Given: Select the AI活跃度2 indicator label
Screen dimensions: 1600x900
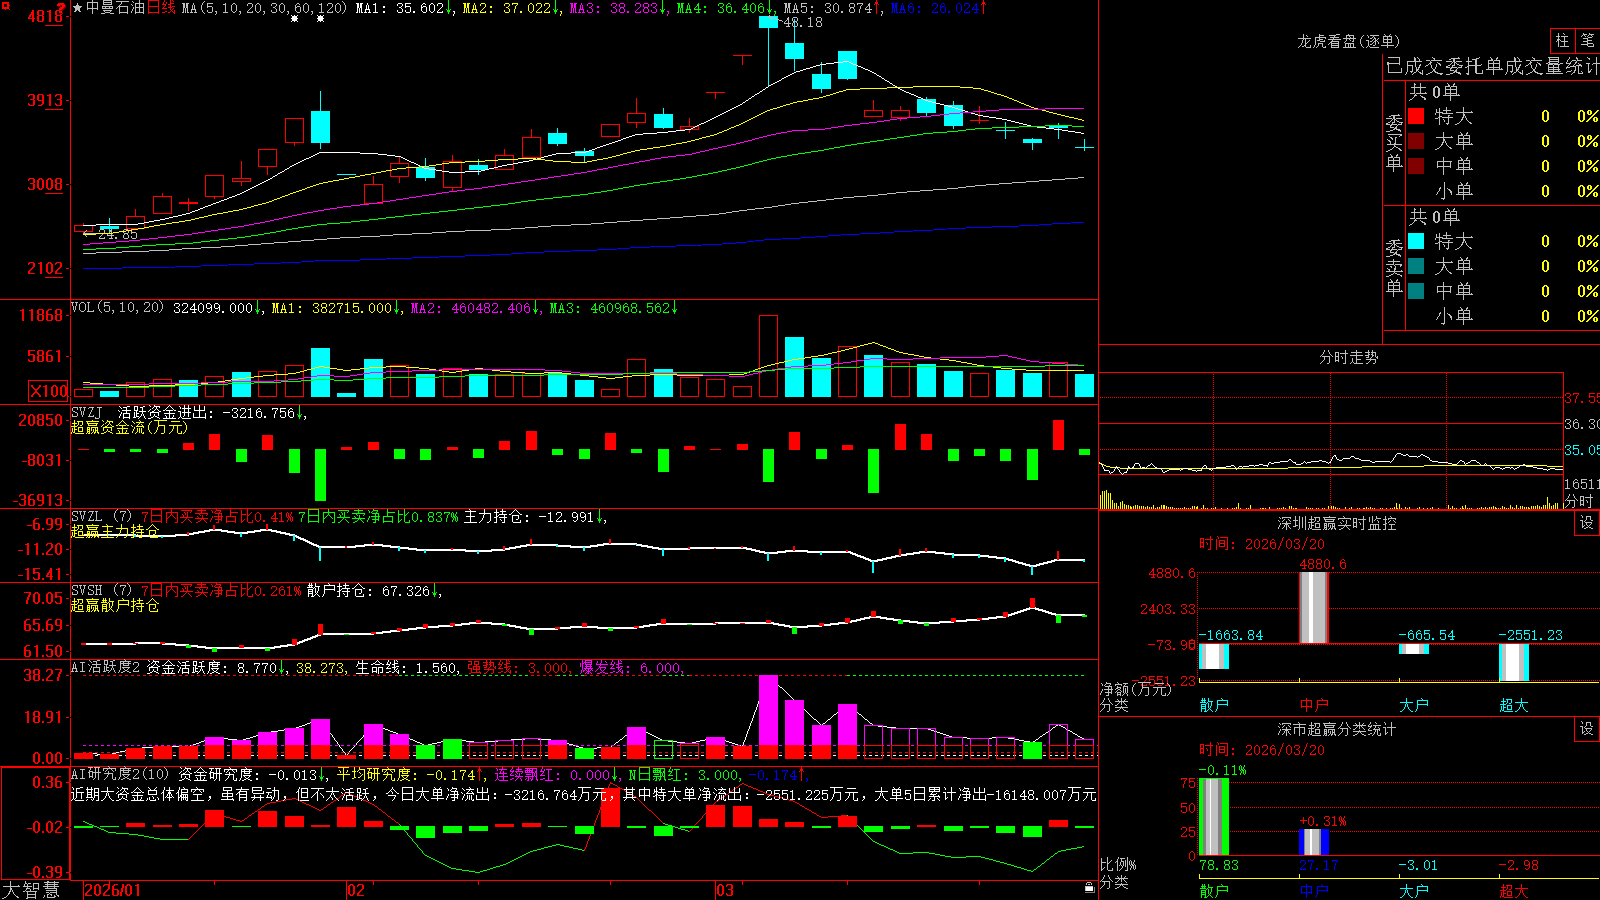Looking at the screenshot, I should pos(105,667).
